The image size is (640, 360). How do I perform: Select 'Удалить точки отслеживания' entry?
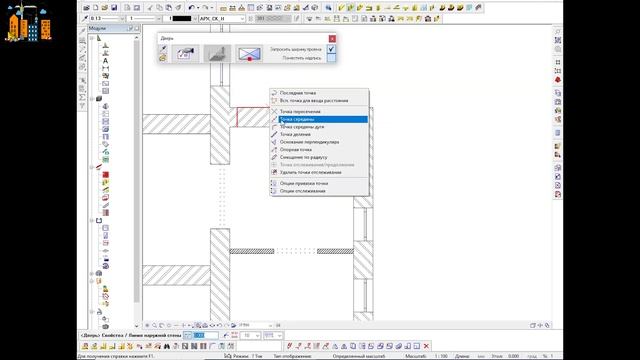[x=319, y=172]
